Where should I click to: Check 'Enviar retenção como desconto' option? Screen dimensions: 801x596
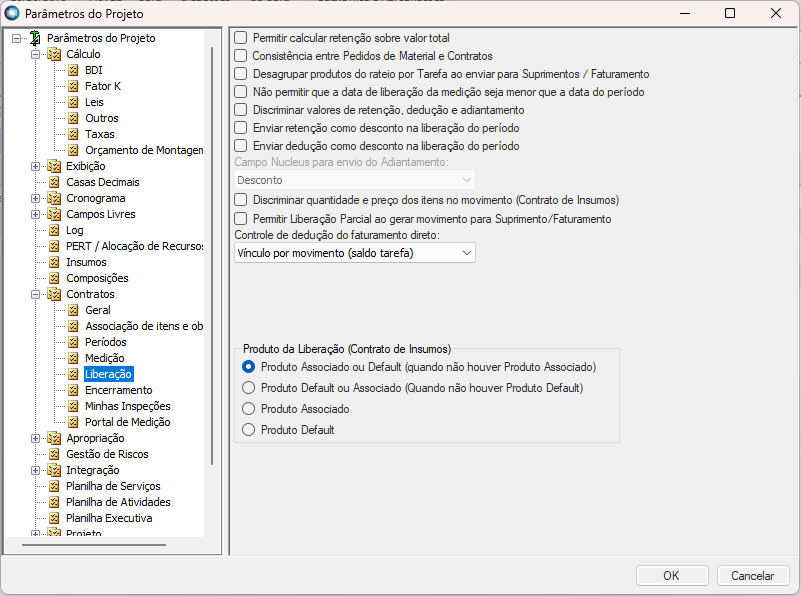pos(241,128)
